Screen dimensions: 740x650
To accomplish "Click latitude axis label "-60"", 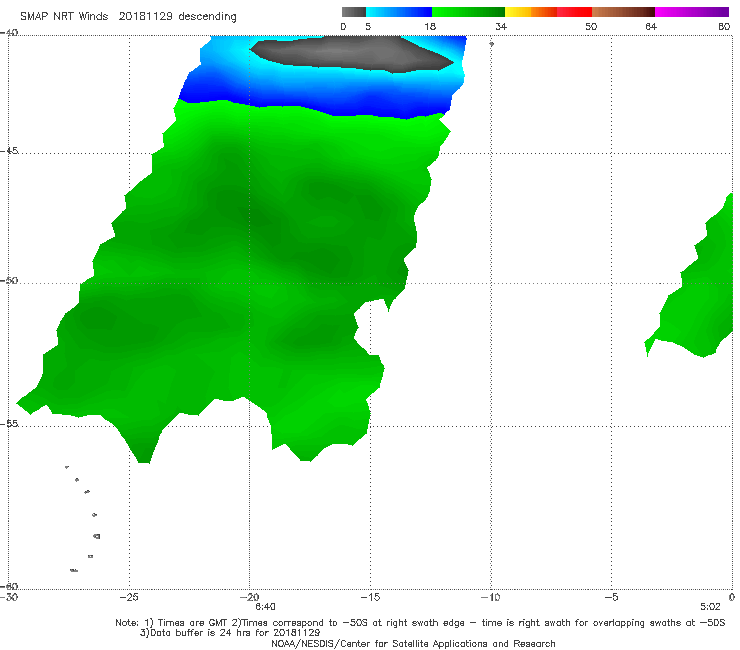I will click(x=9, y=586).
